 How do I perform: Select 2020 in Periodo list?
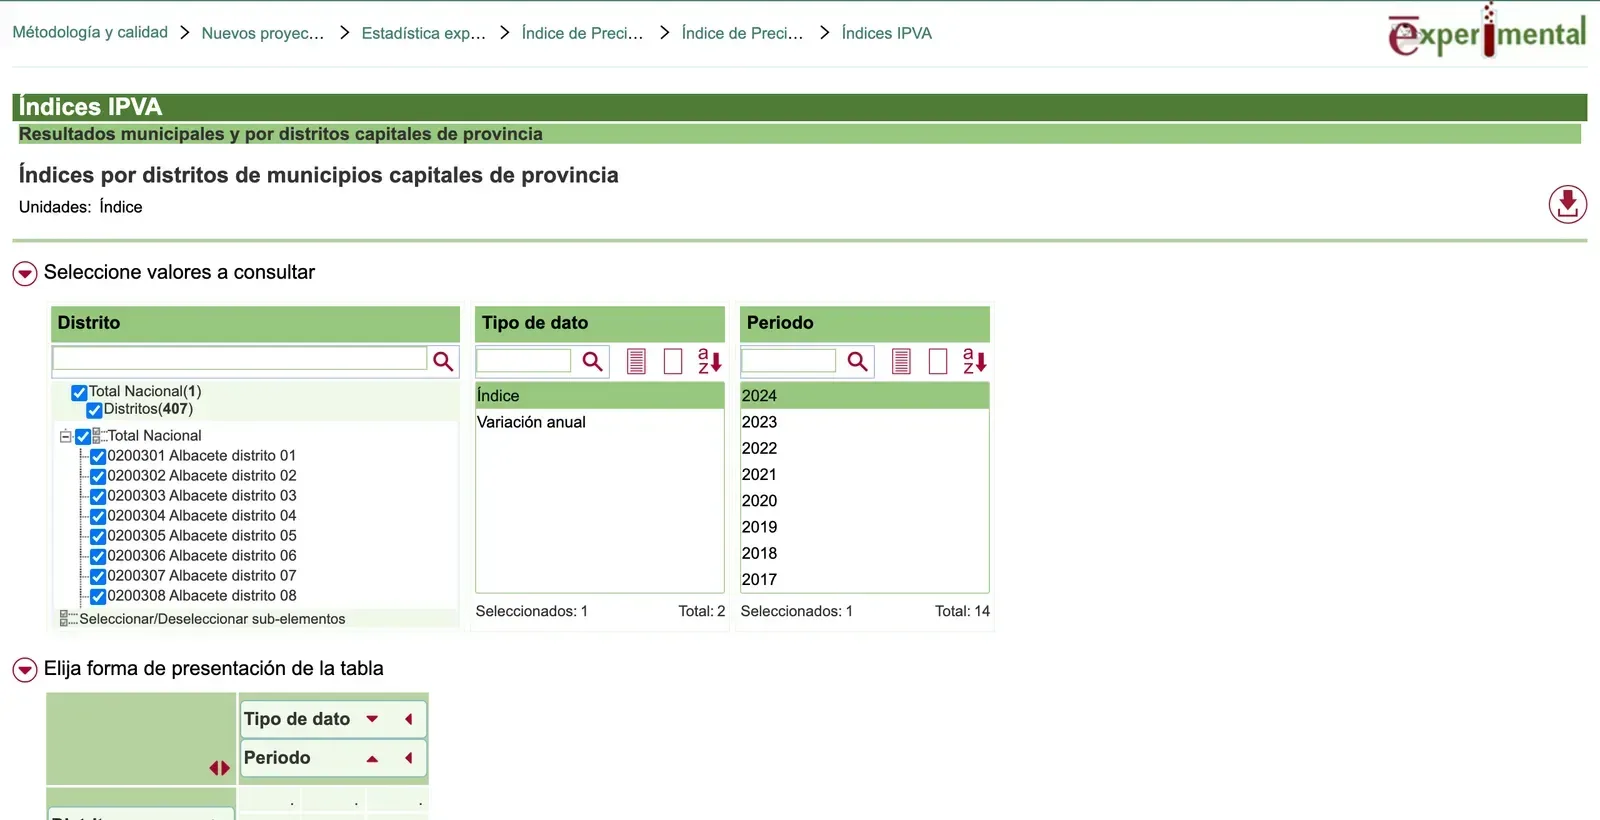[x=864, y=500]
